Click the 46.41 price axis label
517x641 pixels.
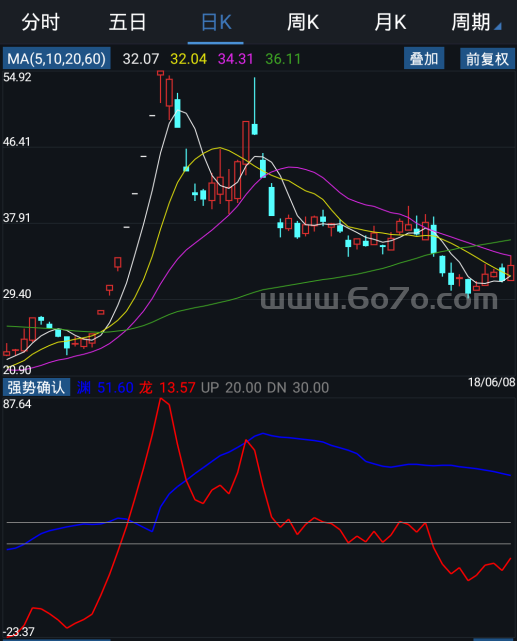click(17, 142)
